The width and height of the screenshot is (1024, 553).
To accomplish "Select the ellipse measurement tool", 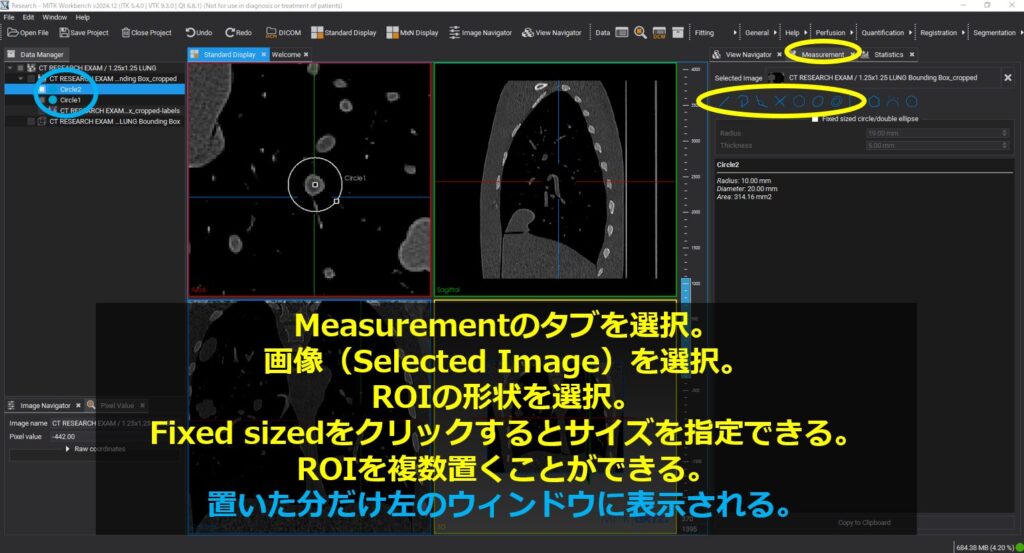I will click(x=818, y=101).
